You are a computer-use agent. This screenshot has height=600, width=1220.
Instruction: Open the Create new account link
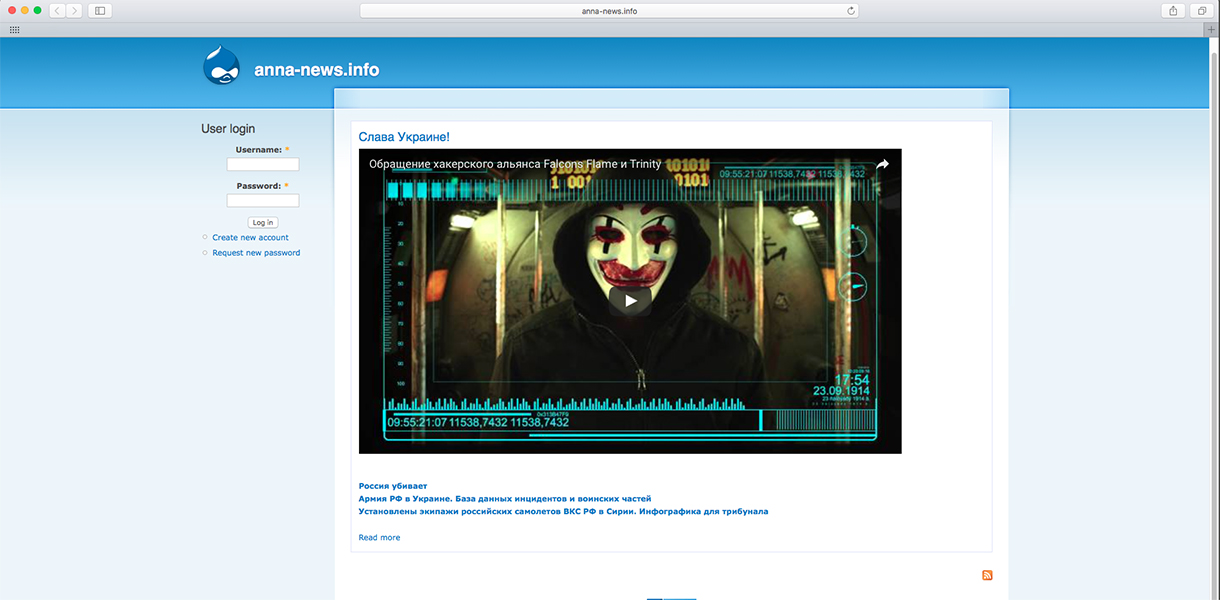coord(250,237)
